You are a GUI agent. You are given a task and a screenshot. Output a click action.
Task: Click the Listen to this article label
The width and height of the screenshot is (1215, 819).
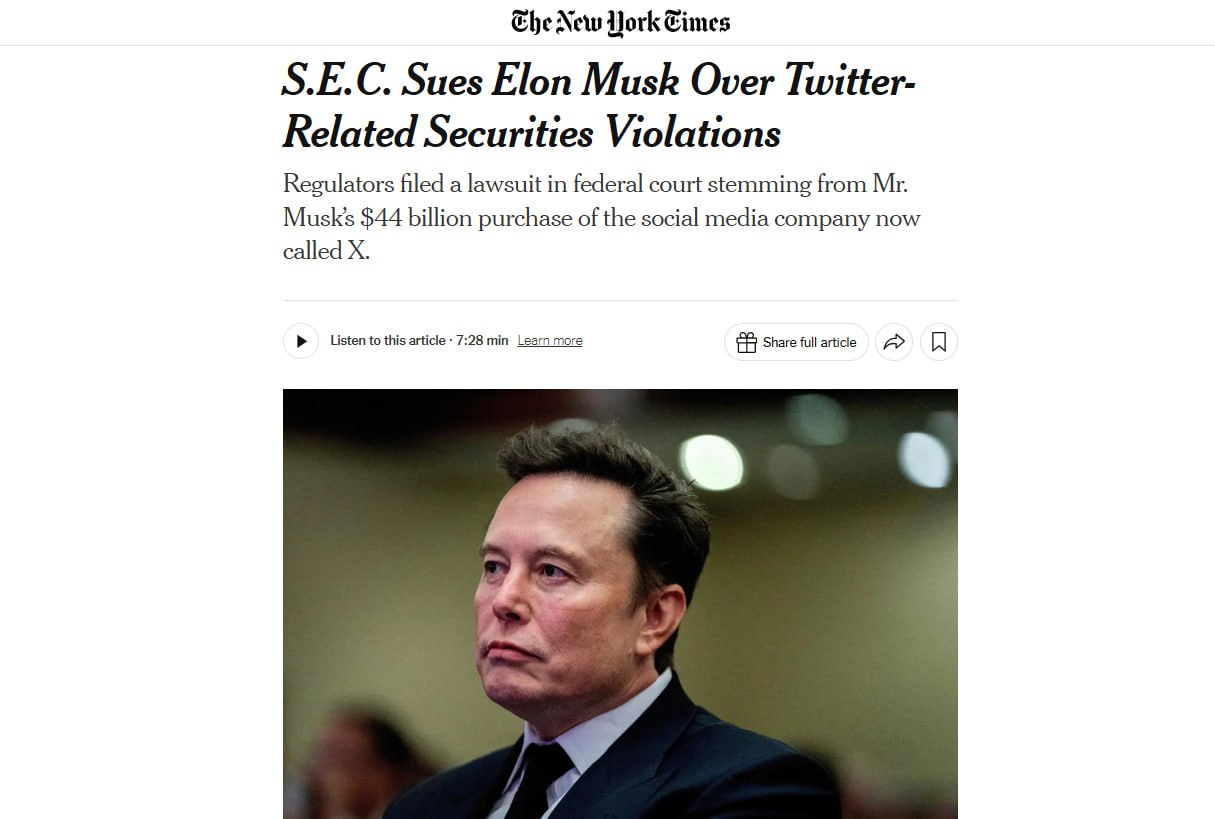(388, 341)
